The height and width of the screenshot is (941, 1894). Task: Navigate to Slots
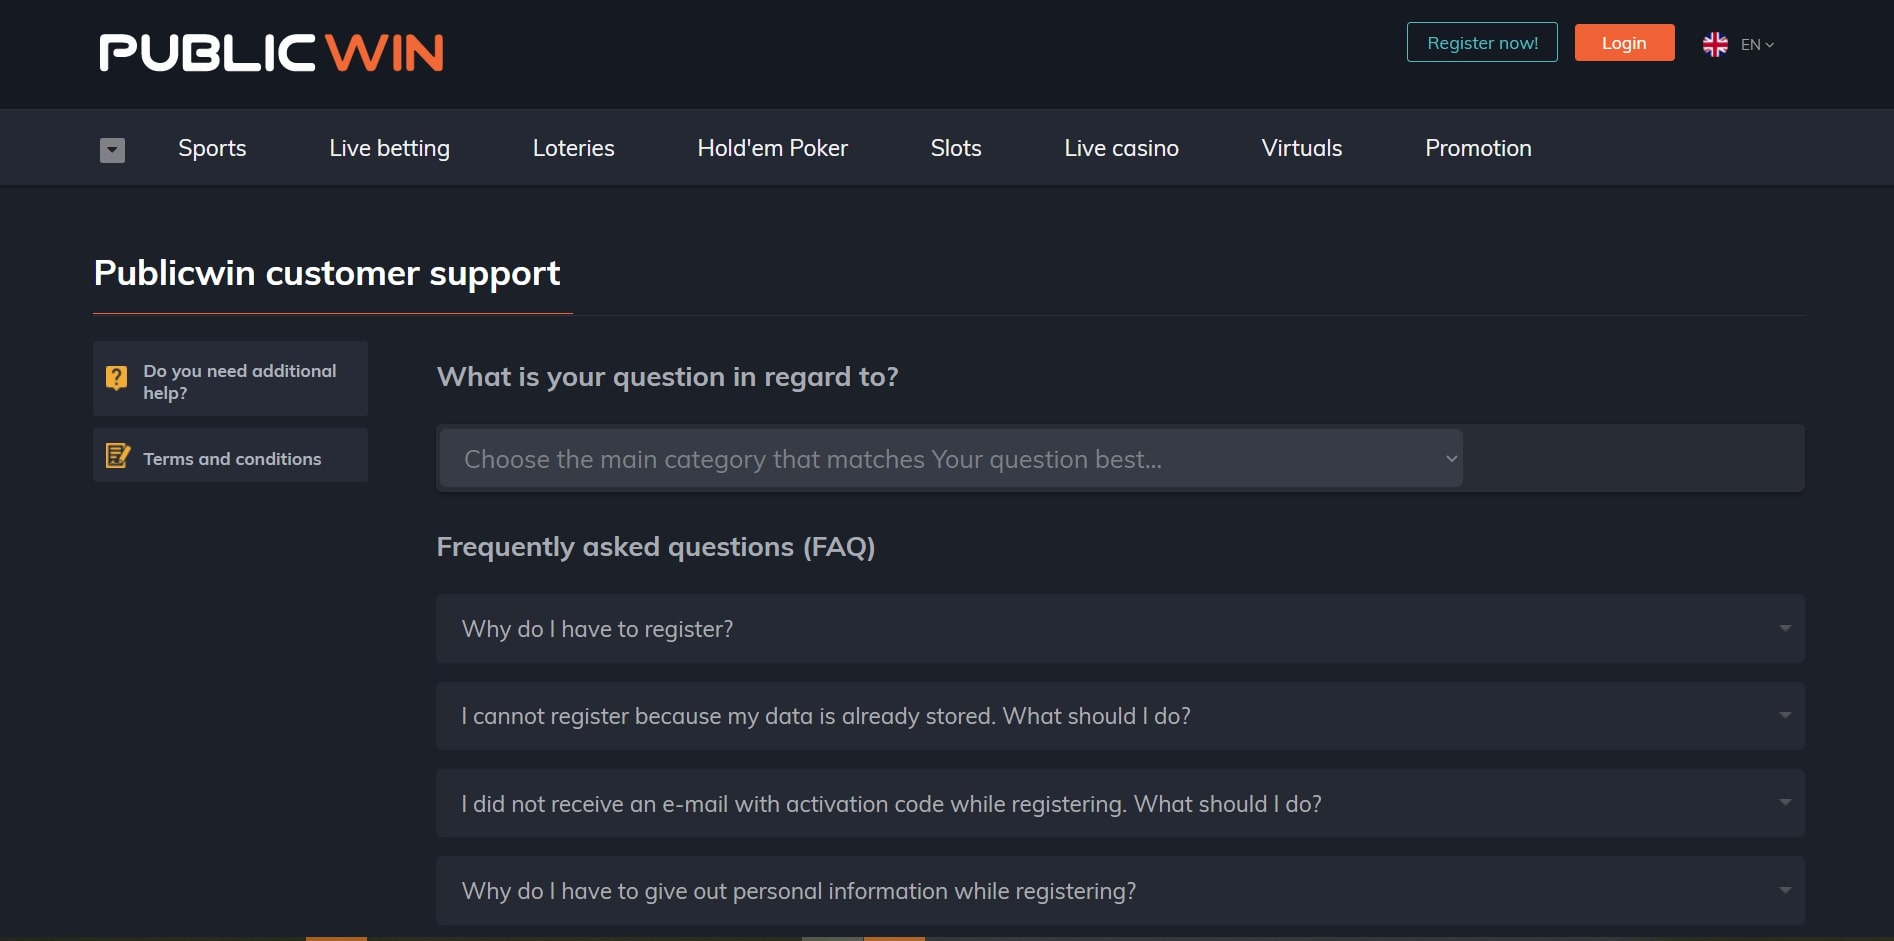(x=955, y=148)
